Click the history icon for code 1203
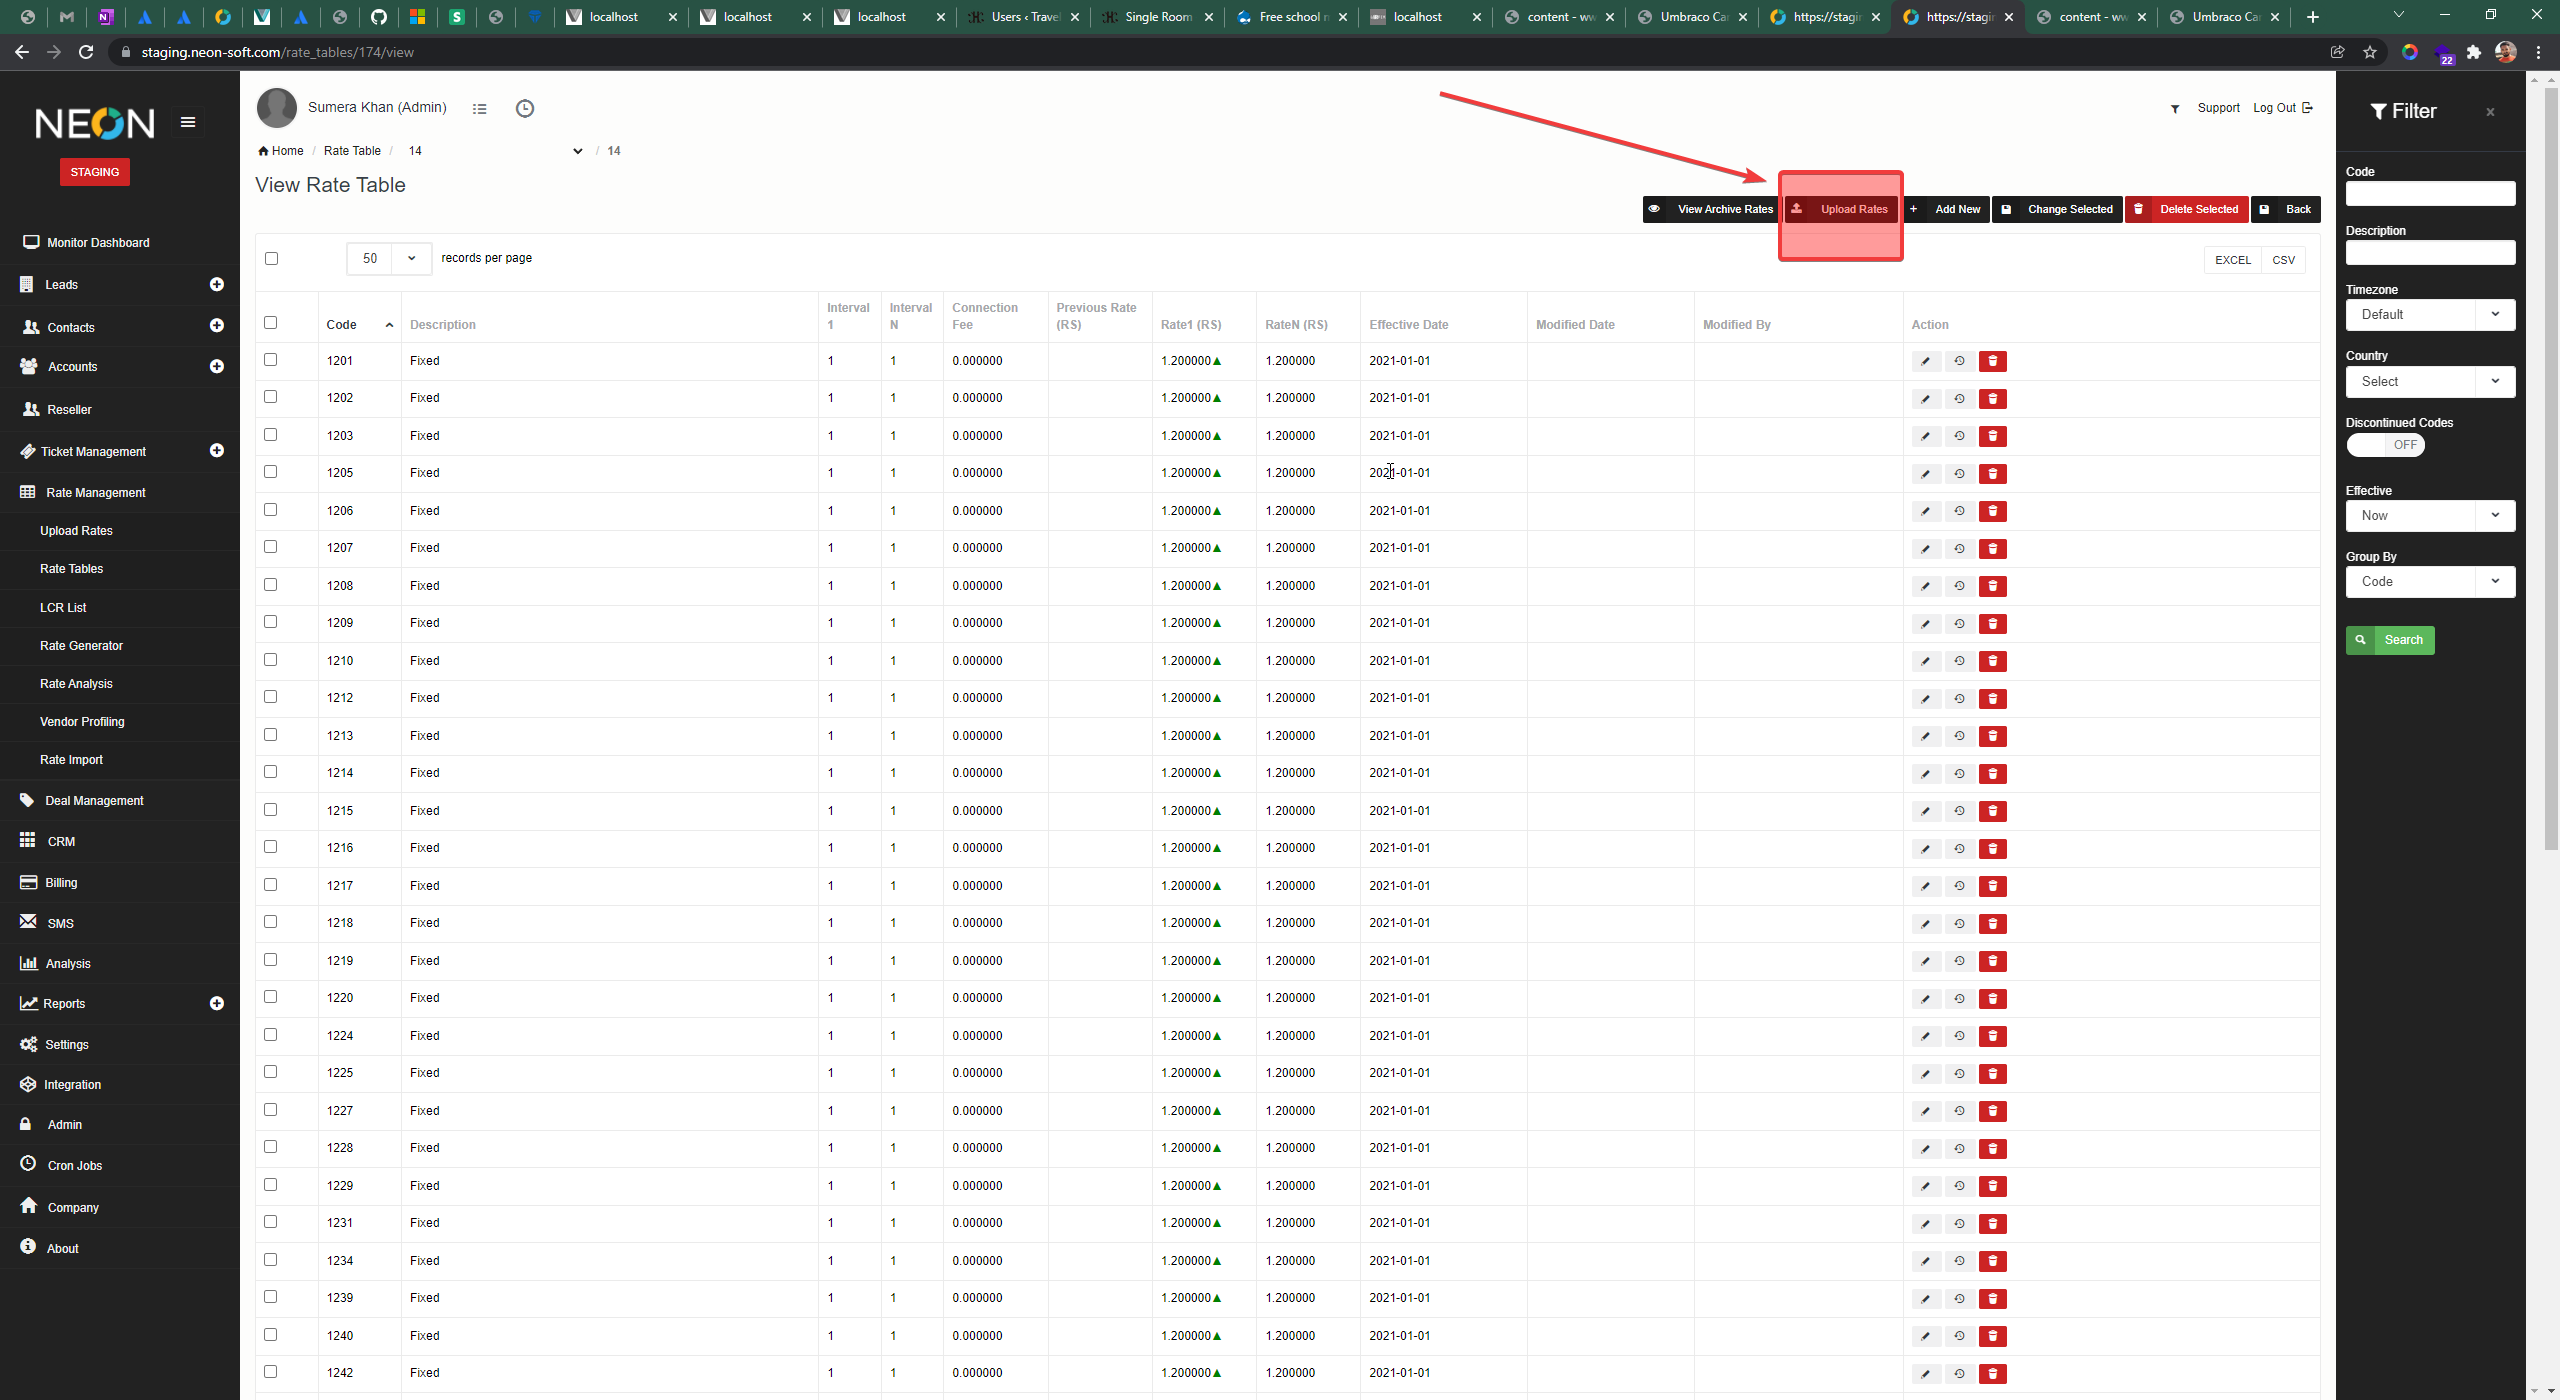The height and width of the screenshot is (1400, 2560). 1959,436
